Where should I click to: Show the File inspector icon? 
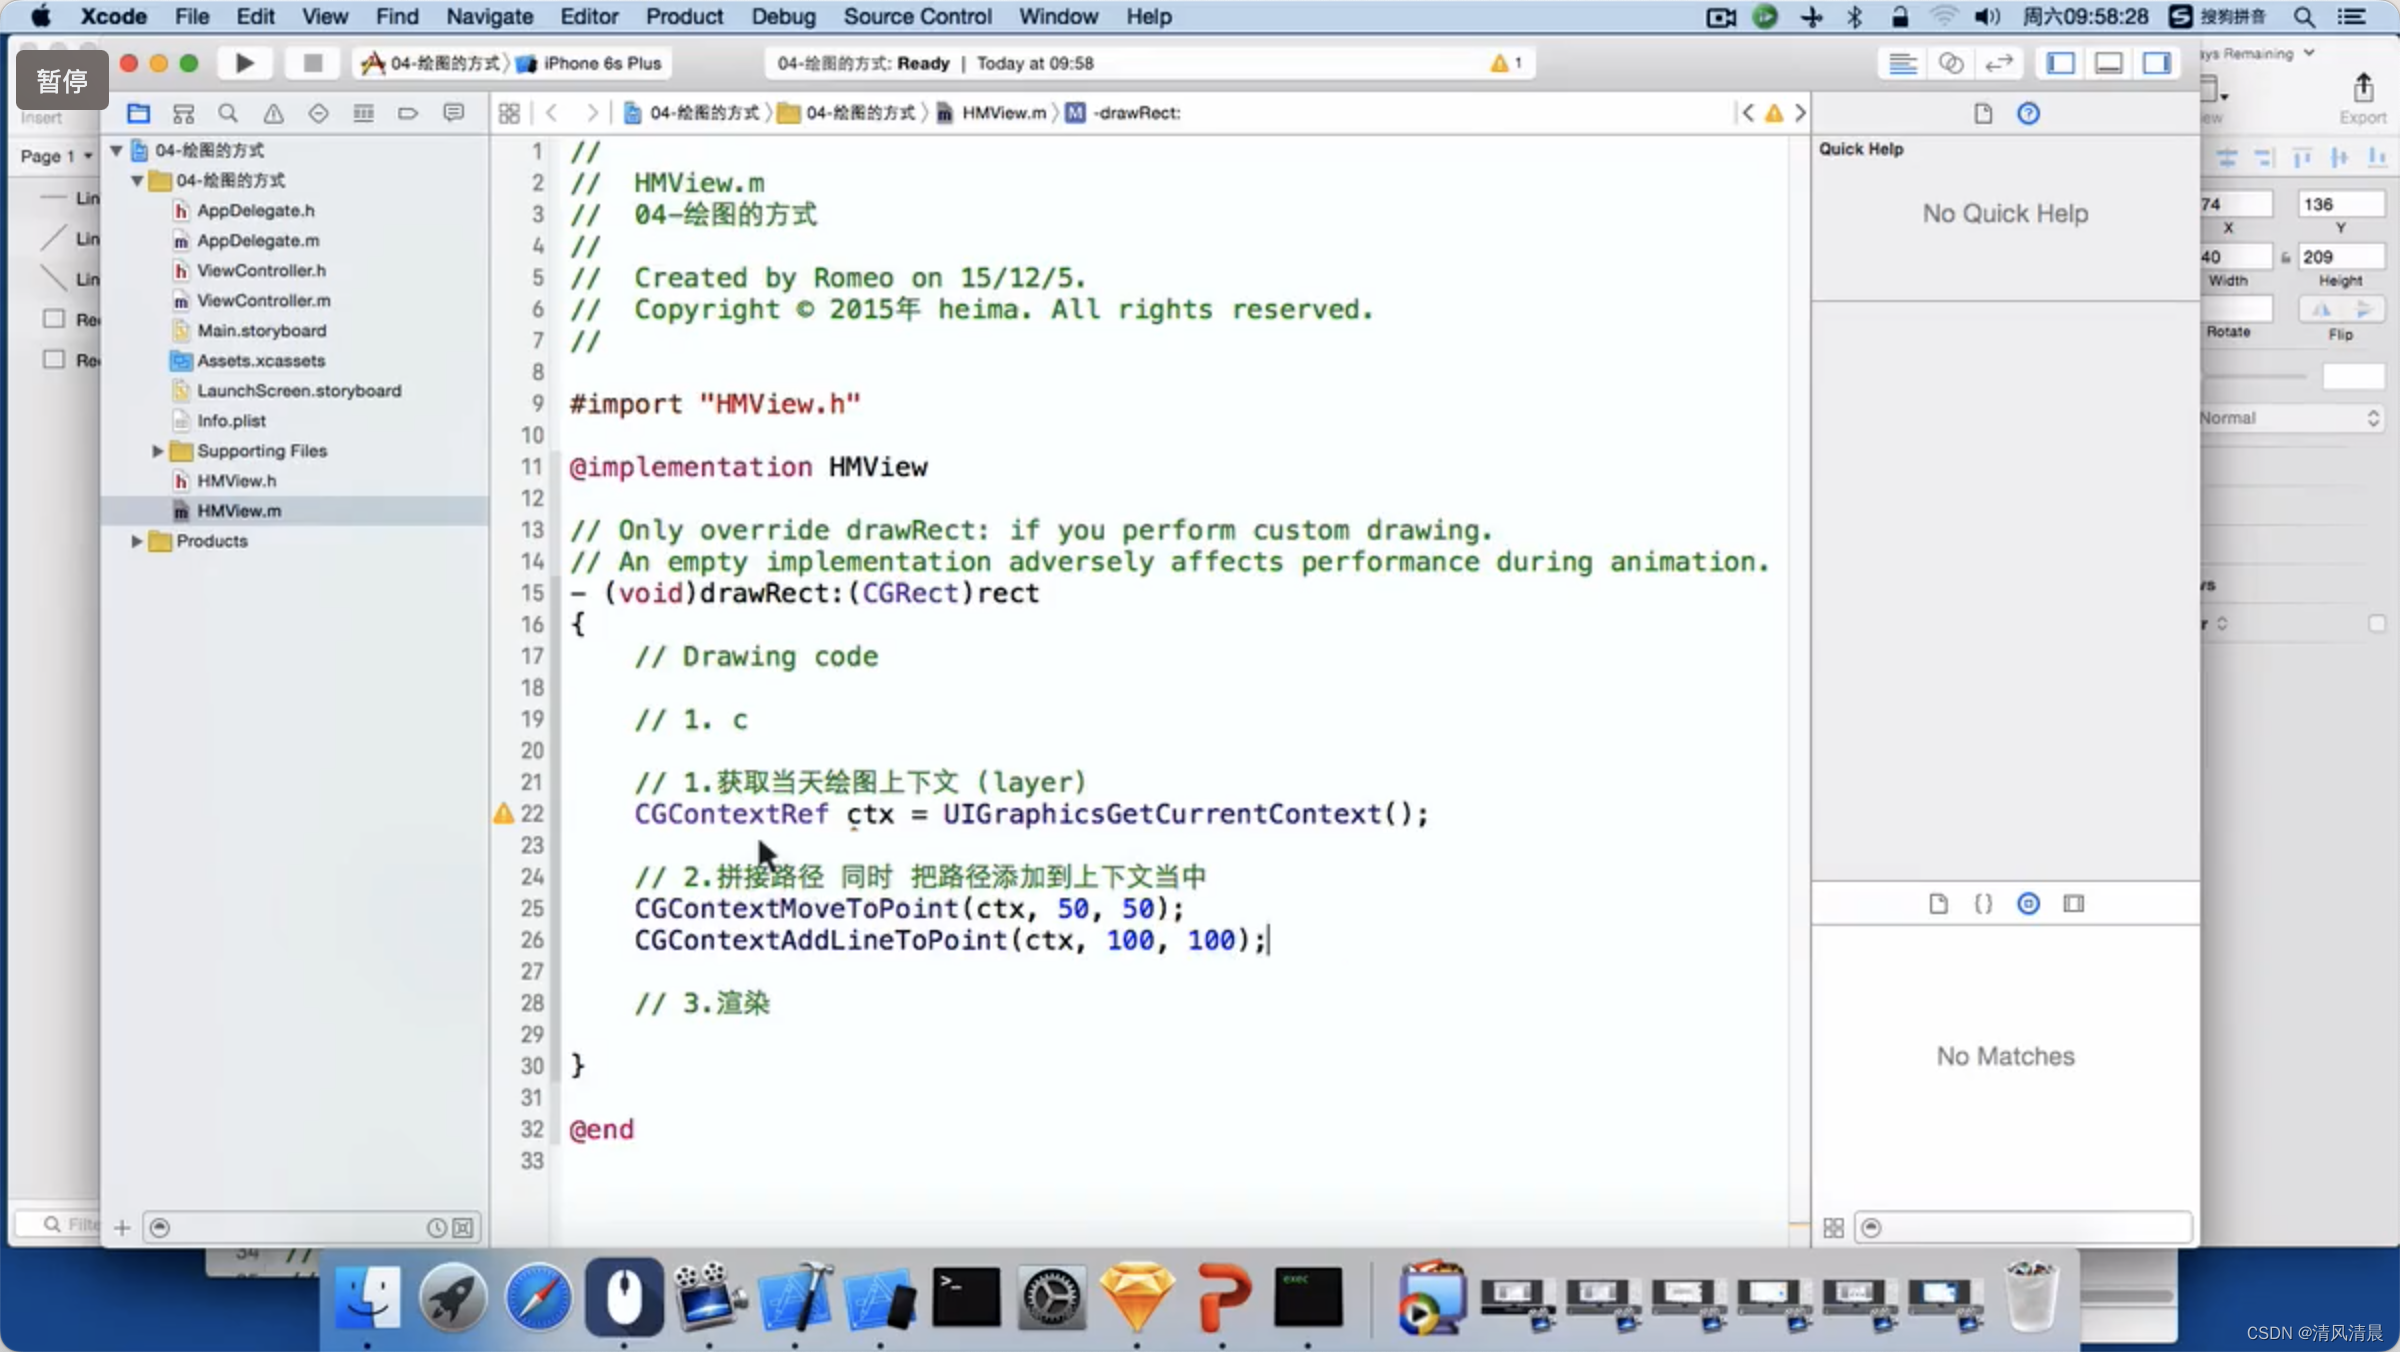(1983, 113)
